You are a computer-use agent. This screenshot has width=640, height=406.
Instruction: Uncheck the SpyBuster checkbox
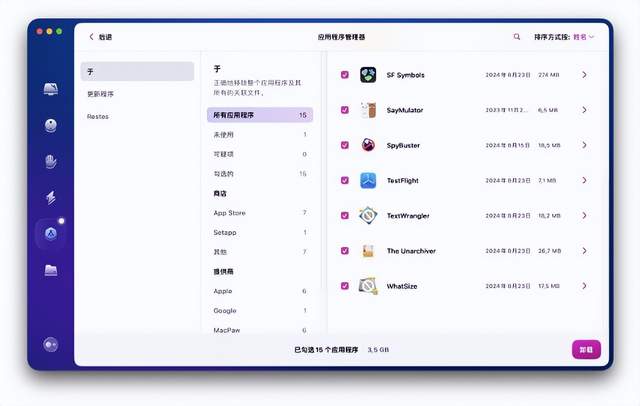(x=344, y=145)
